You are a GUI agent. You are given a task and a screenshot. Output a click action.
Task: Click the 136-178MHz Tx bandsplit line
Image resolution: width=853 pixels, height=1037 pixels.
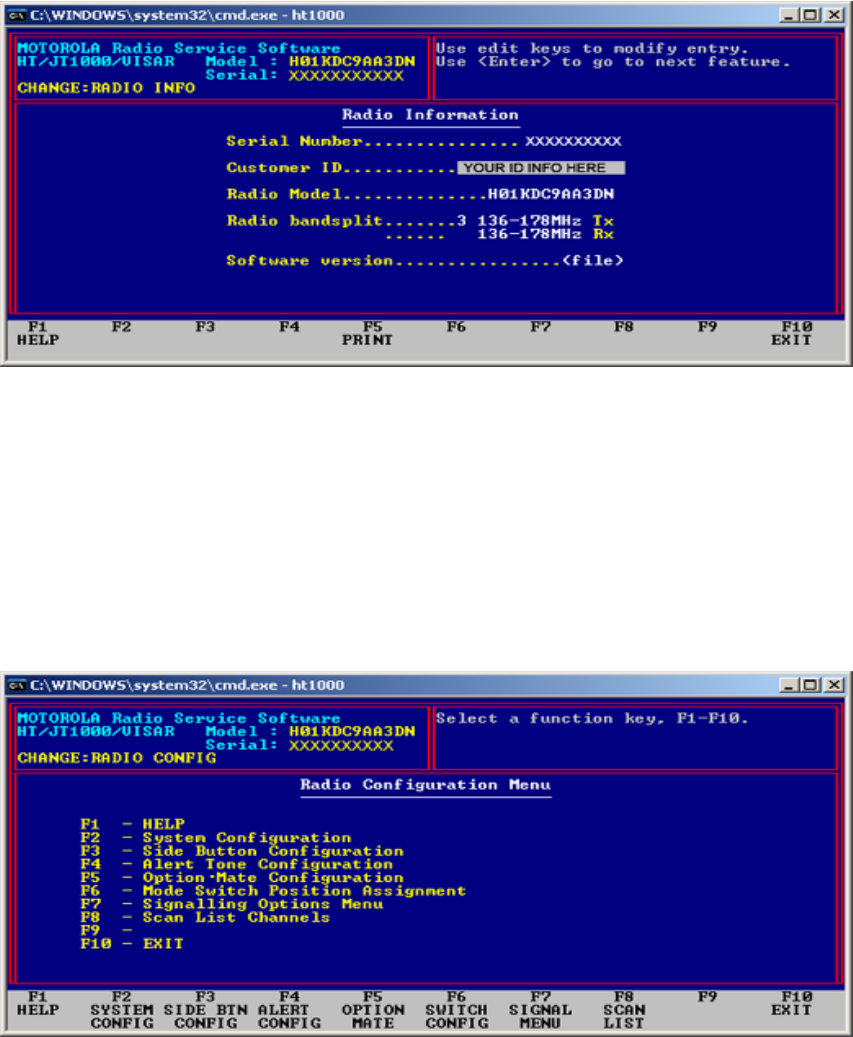tap(546, 220)
